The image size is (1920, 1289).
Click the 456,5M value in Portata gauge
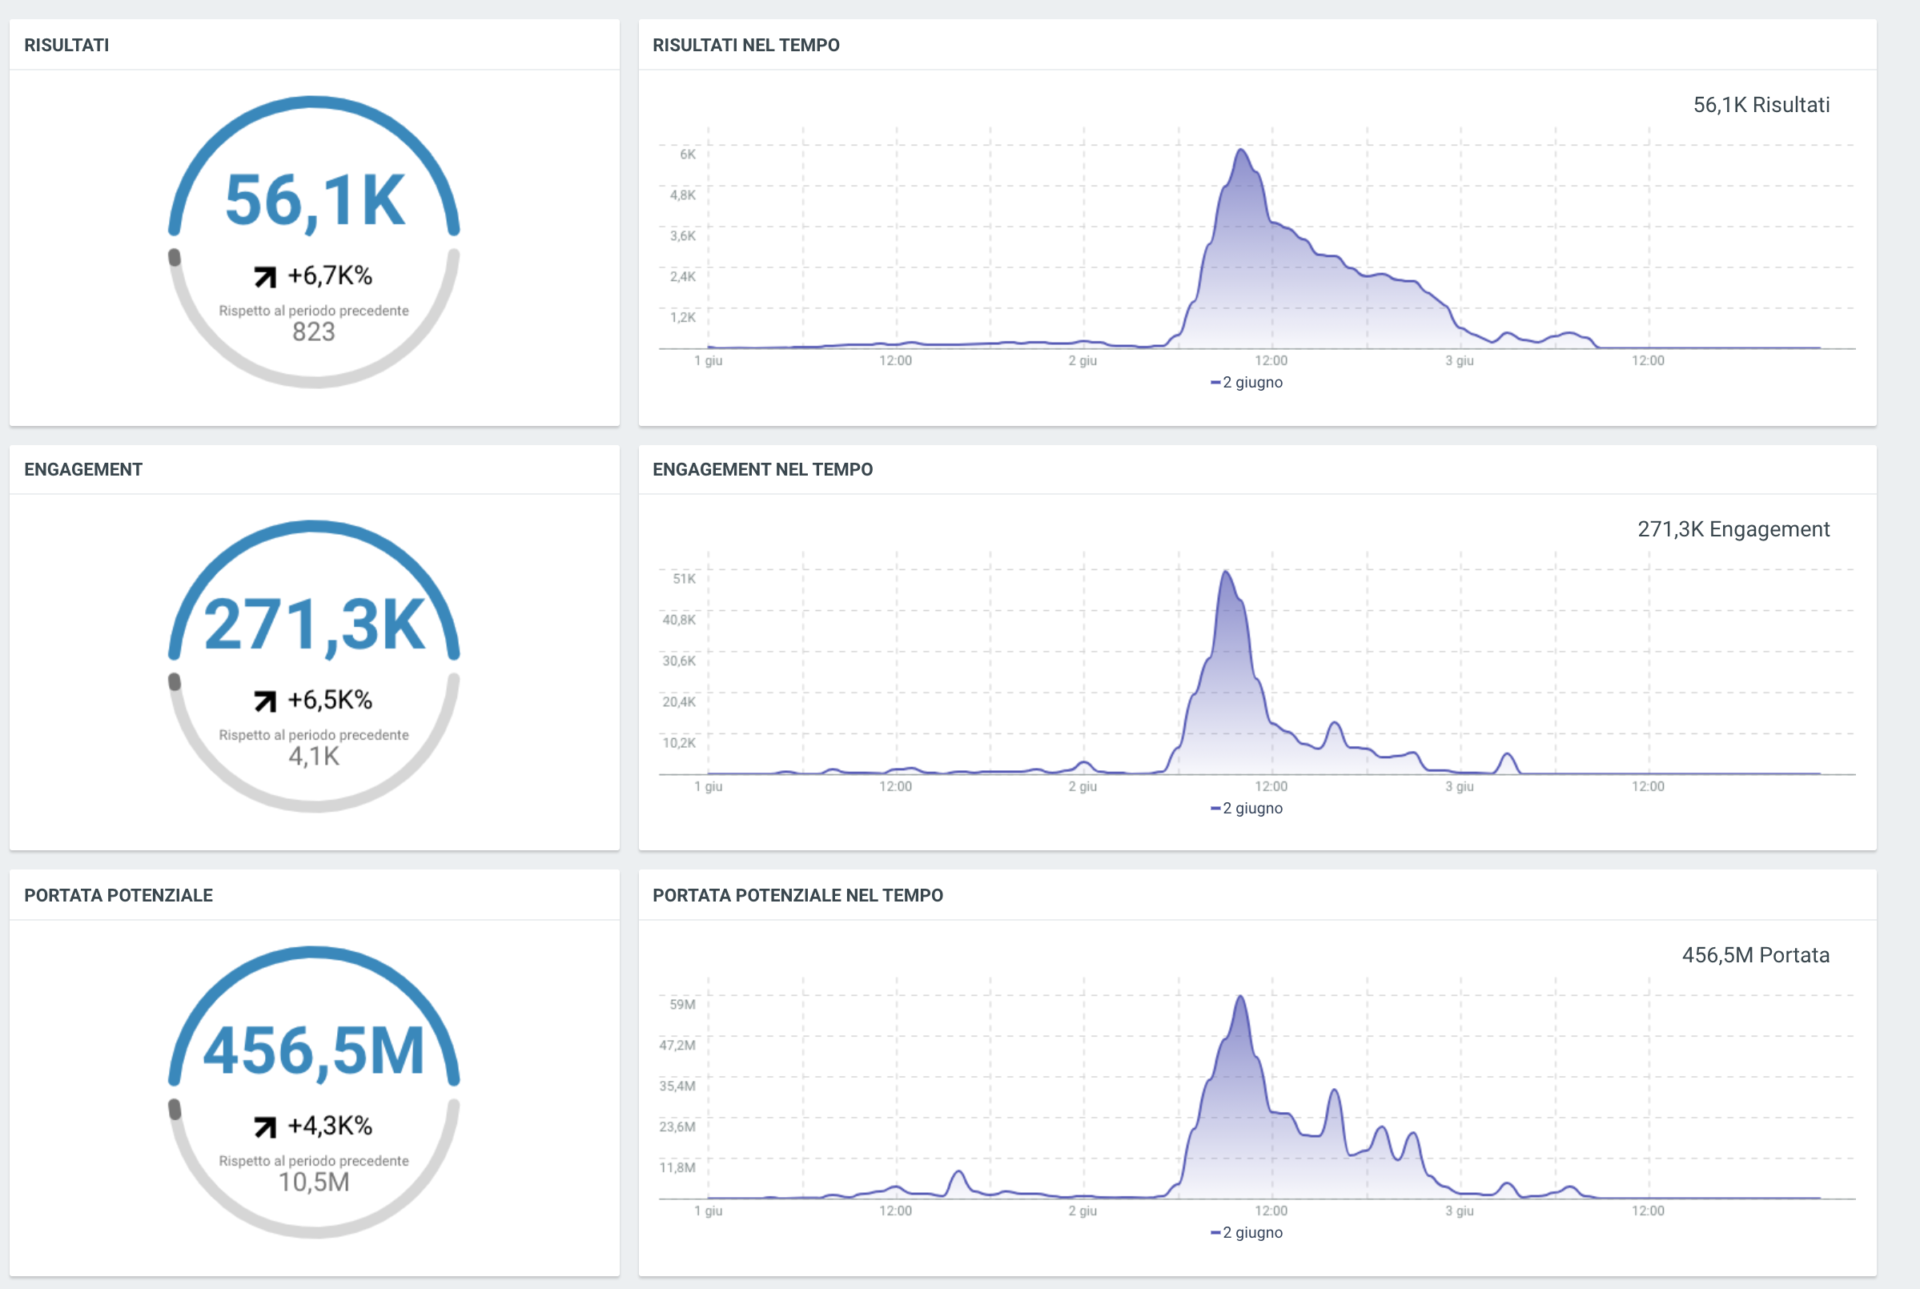point(315,1051)
